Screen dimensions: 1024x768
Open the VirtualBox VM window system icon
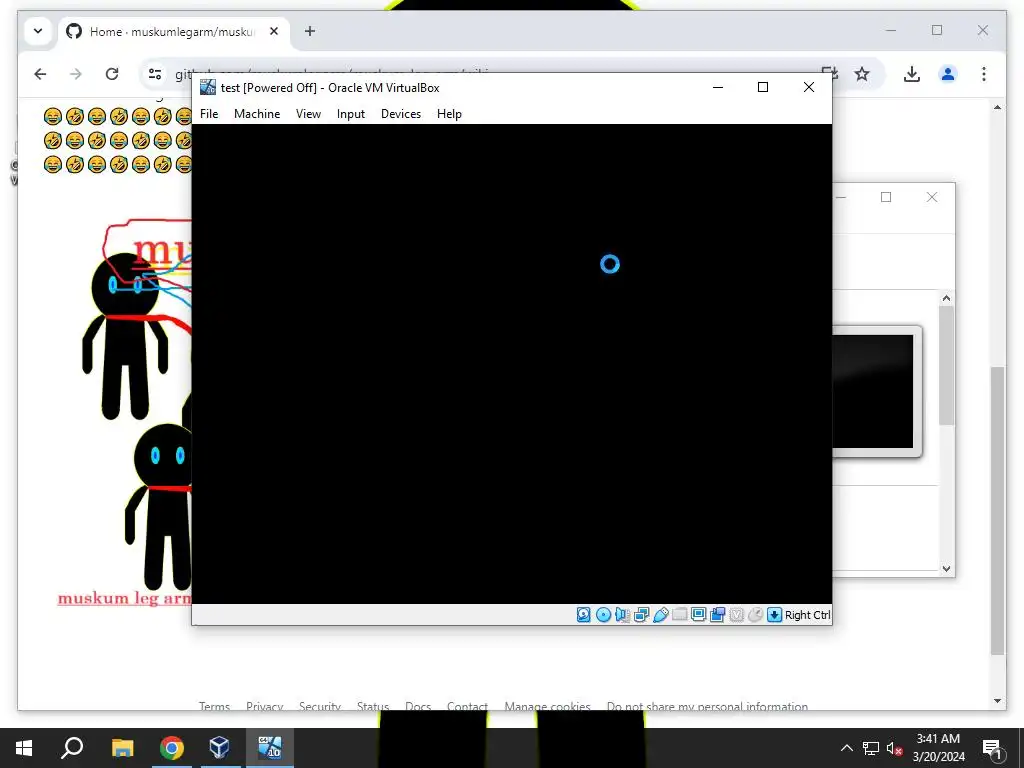click(x=208, y=87)
